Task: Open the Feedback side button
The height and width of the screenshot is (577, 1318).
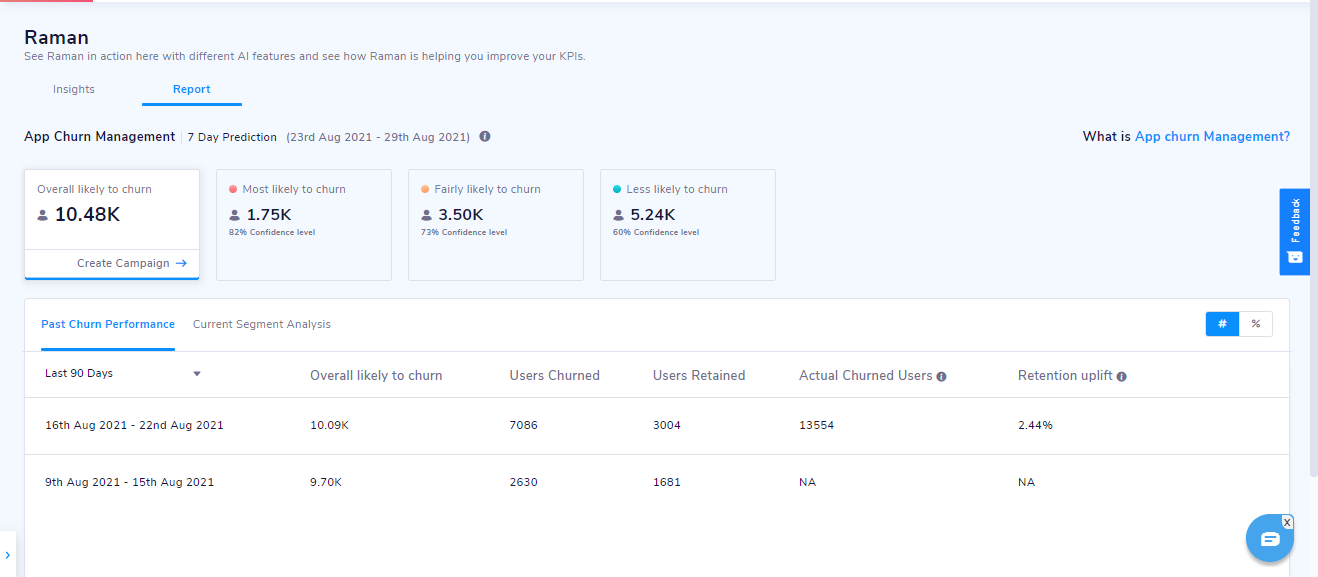Action: (x=1295, y=232)
